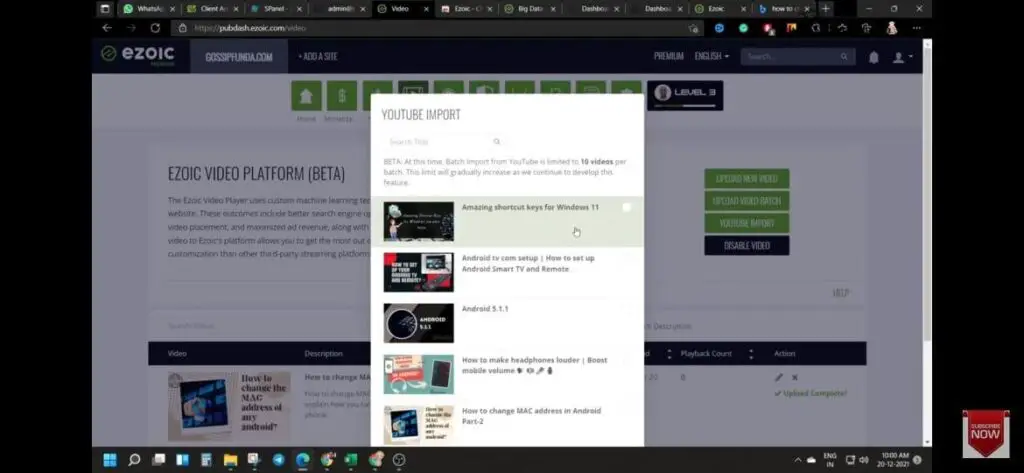
Task: Open the PREMIUM link
Action: coord(669,57)
